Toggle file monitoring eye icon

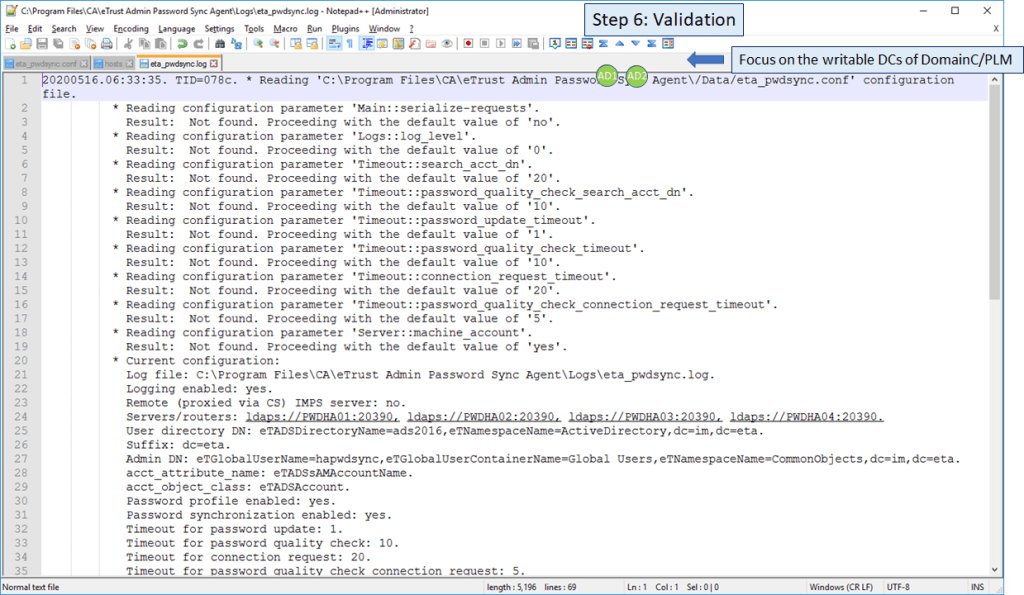click(447, 44)
